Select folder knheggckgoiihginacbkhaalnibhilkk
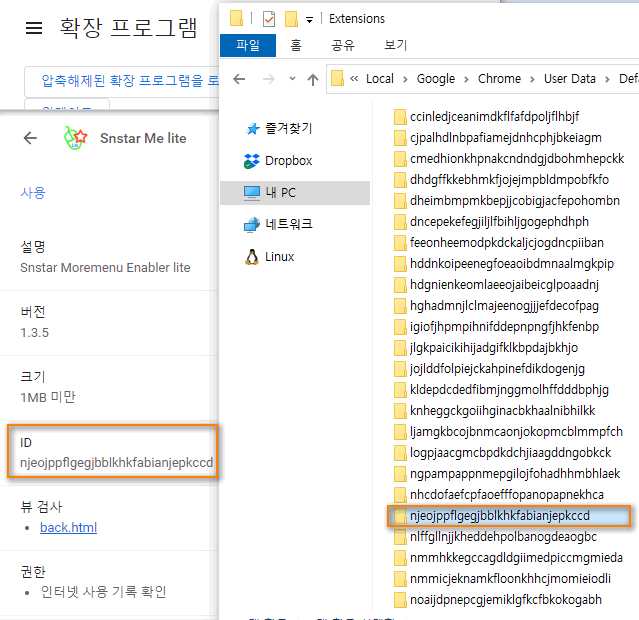639x620 pixels. [495, 410]
